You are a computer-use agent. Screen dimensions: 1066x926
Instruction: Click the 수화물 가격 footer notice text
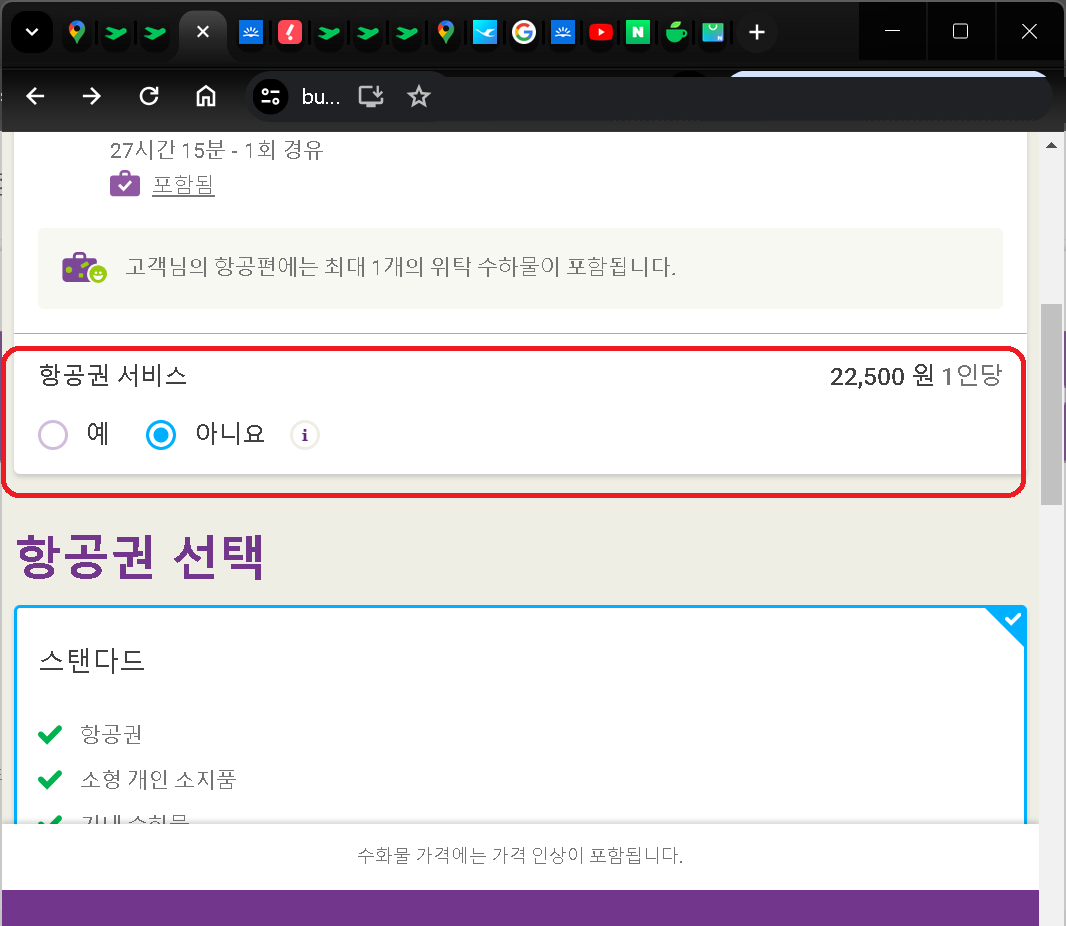tap(520, 855)
